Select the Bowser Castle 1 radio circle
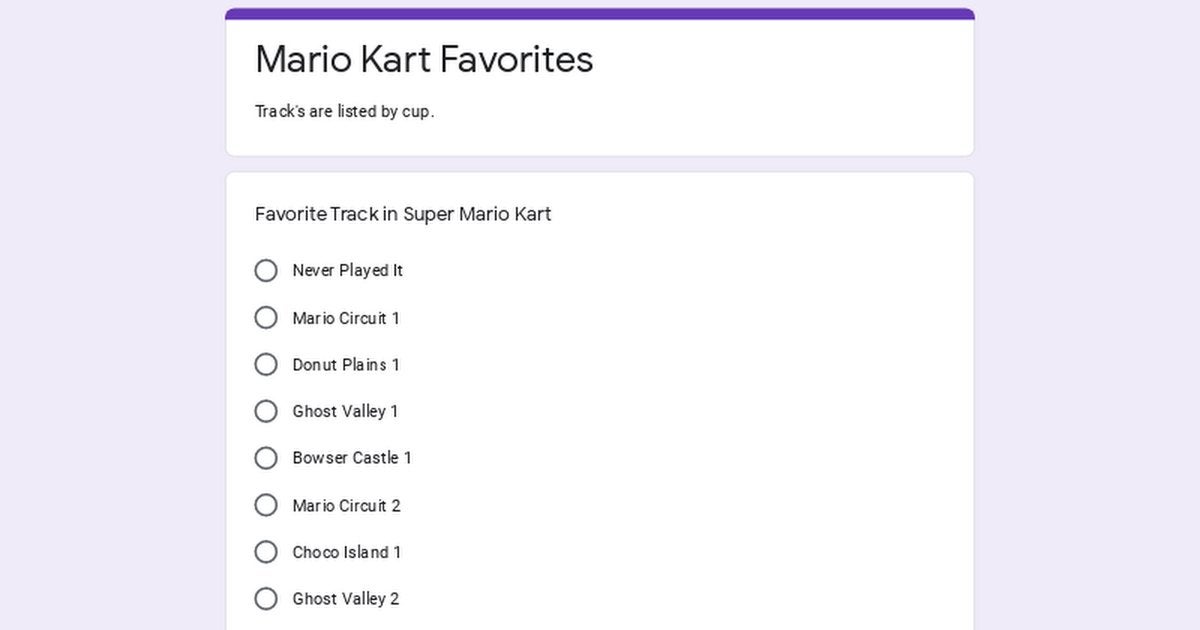The image size is (1200, 630). 266,458
